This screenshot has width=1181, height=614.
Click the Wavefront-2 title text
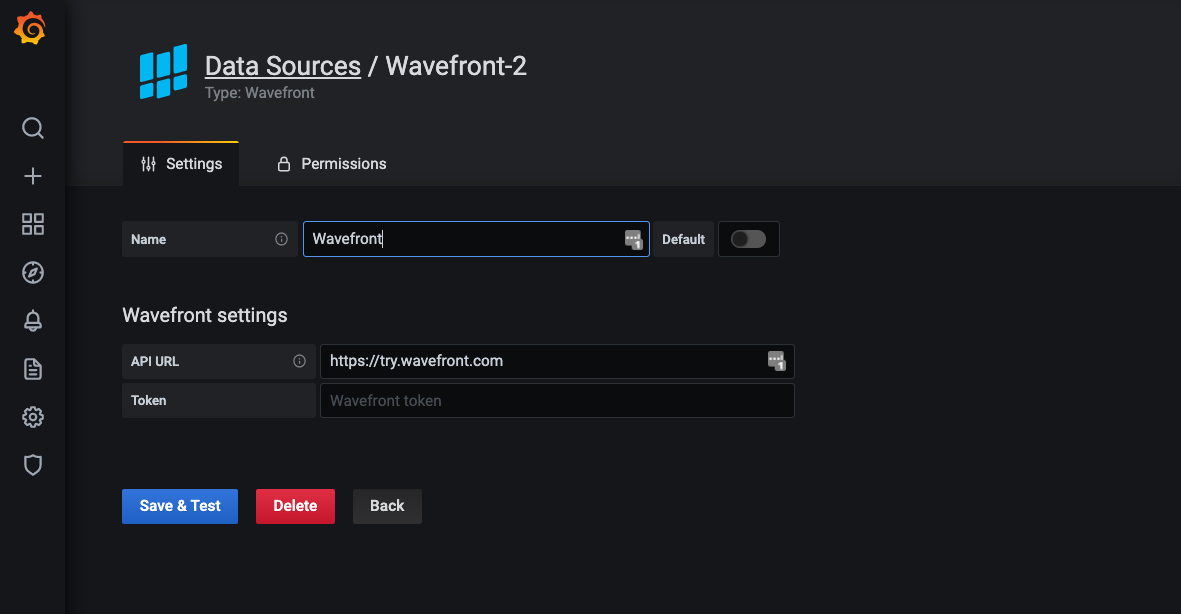pos(456,66)
